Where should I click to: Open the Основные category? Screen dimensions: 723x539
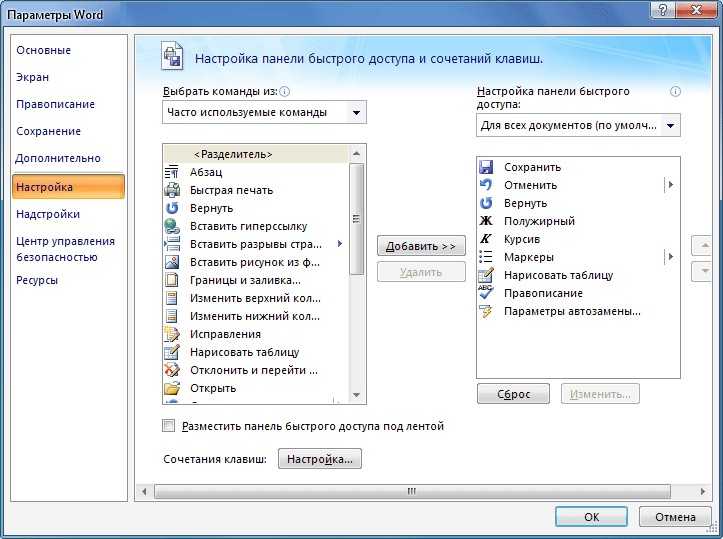click(43, 50)
